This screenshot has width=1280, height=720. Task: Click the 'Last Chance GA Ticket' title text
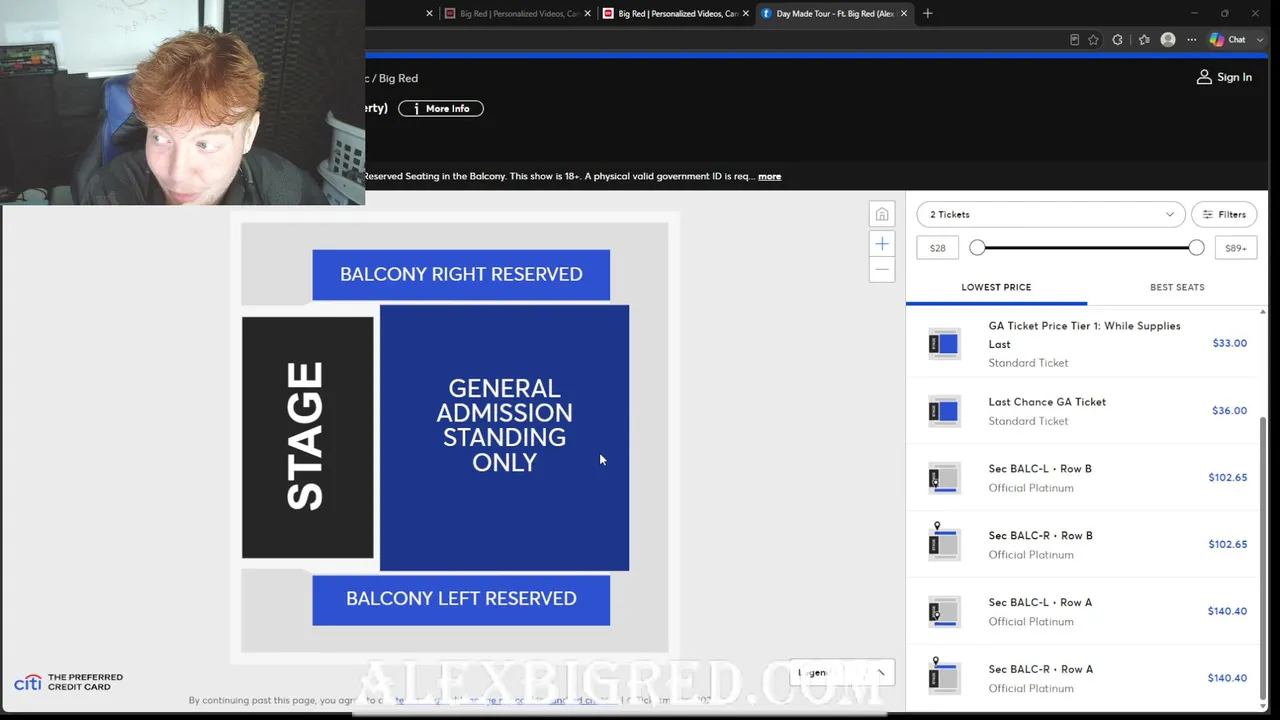tap(1047, 402)
